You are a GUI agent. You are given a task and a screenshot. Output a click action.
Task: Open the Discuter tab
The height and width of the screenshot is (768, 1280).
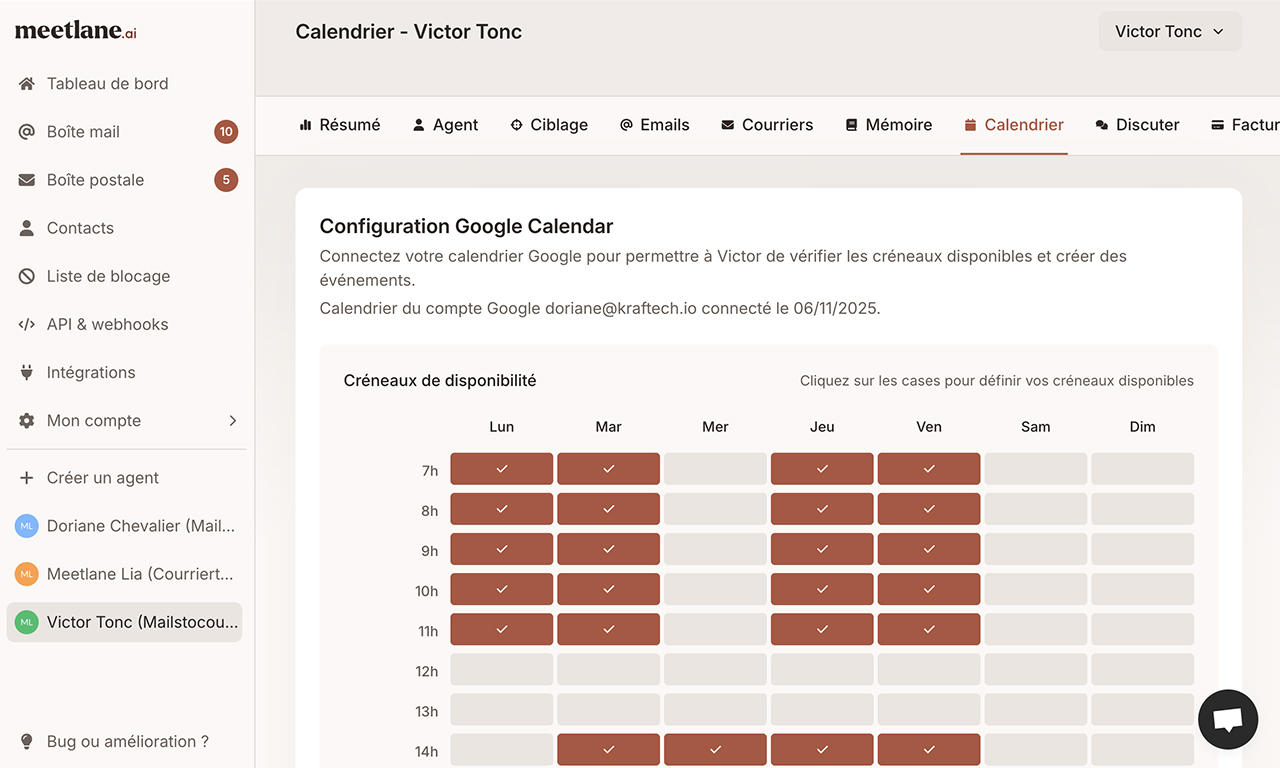[x=1137, y=124]
